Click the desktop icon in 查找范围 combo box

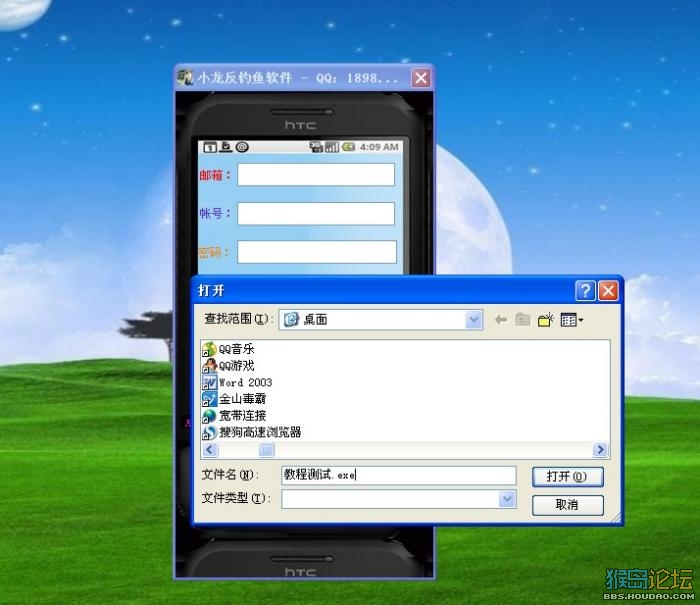pyautogui.click(x=291, y=320)
